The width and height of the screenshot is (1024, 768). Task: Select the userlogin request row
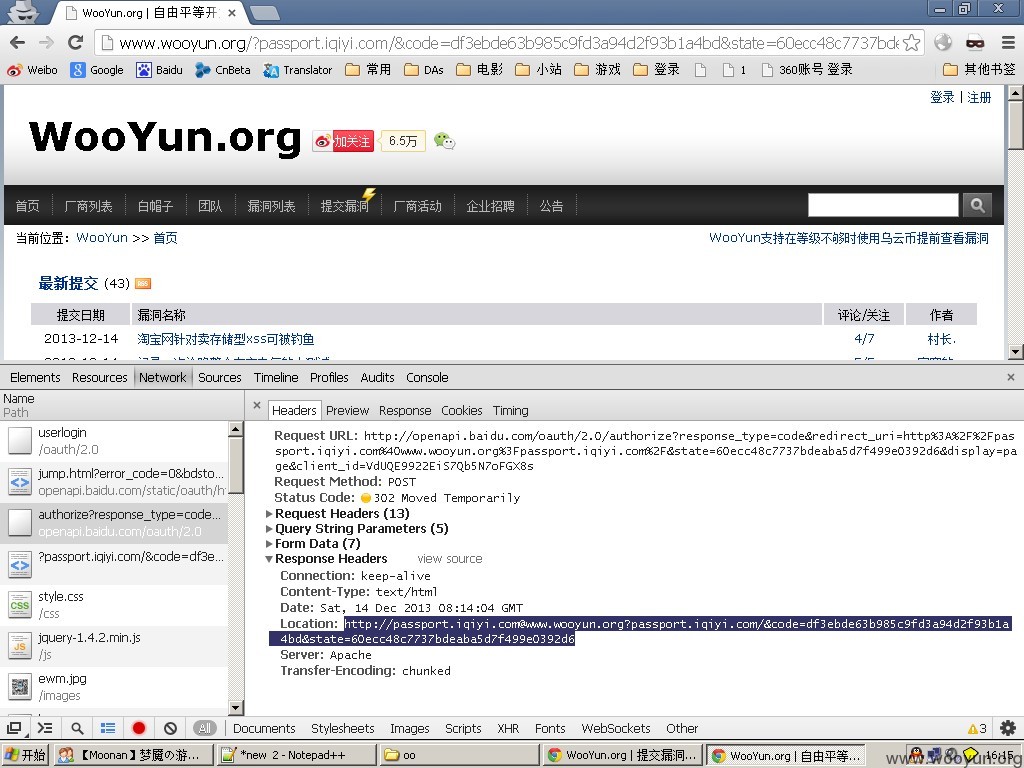click(114, 441)
